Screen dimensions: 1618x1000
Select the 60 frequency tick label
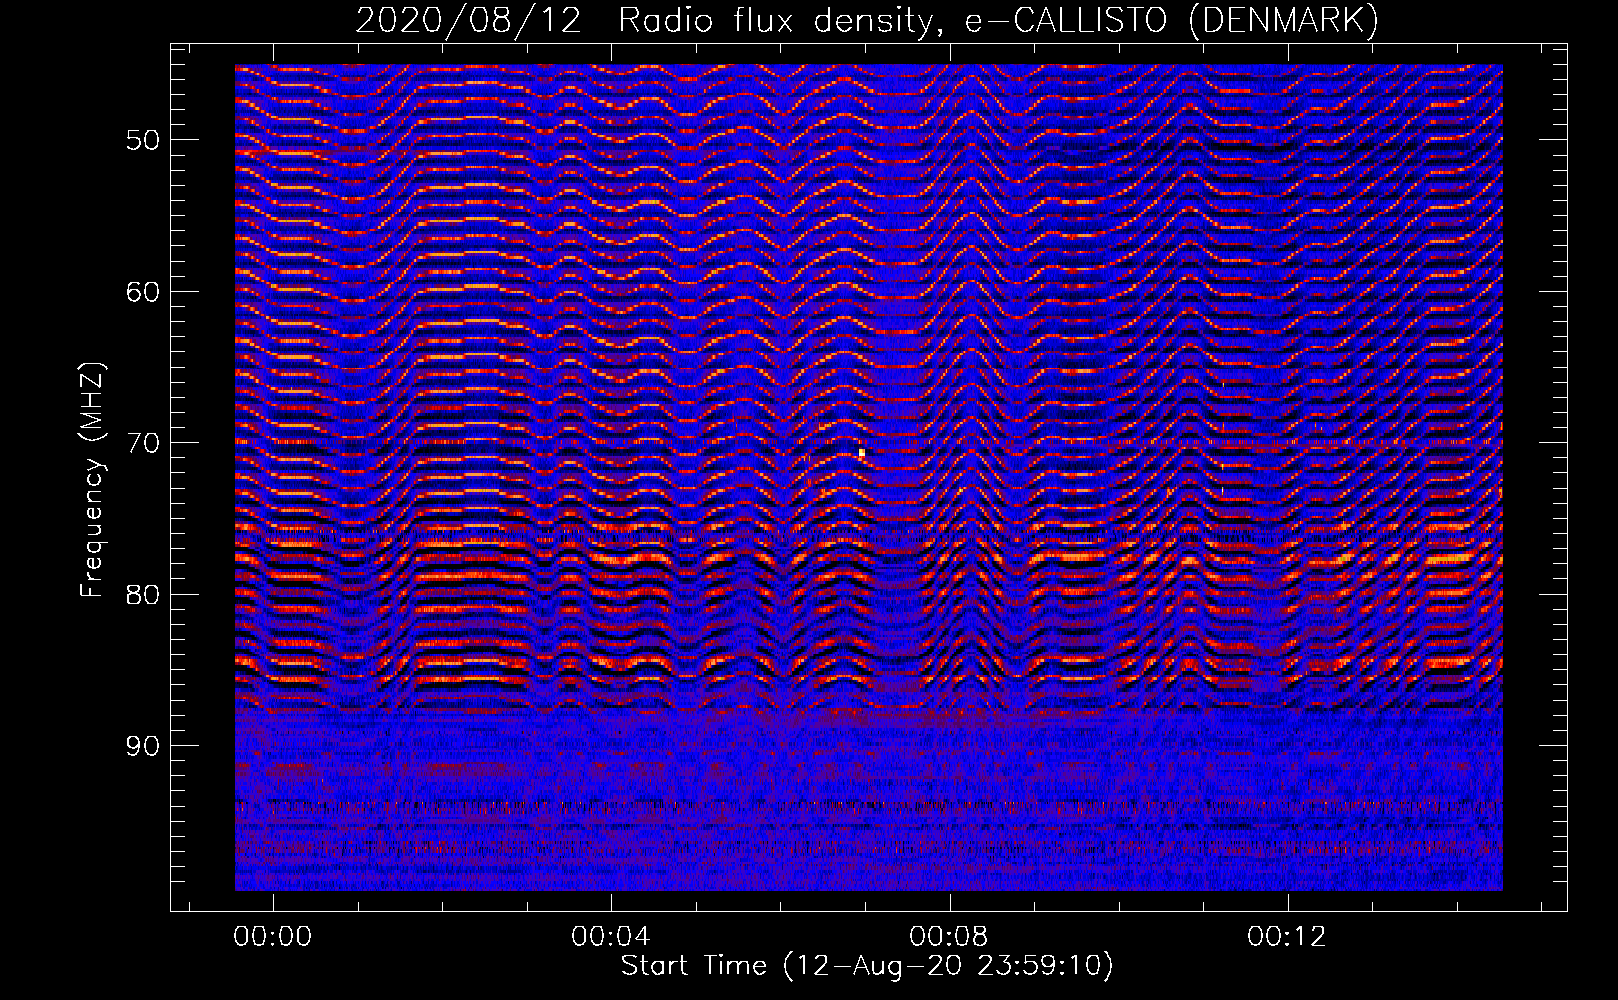point(143,292)
